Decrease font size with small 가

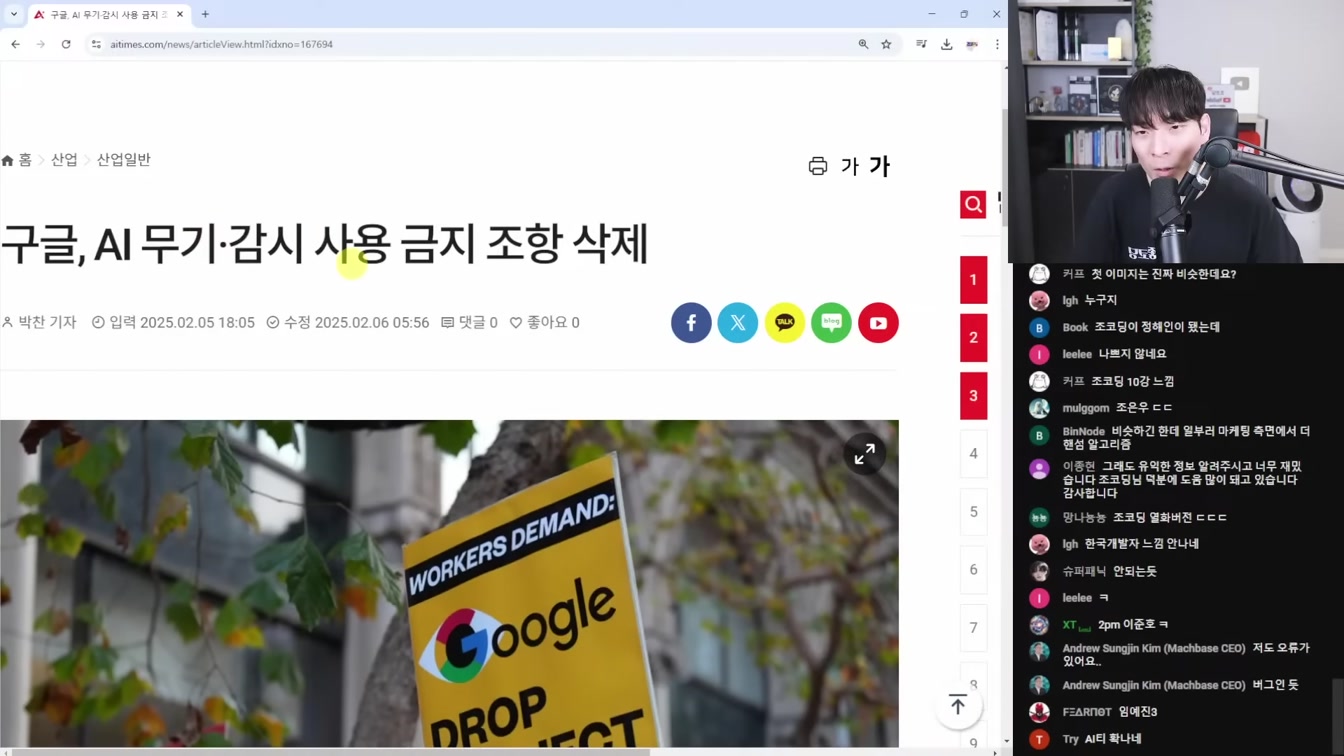tap(850, 166)
